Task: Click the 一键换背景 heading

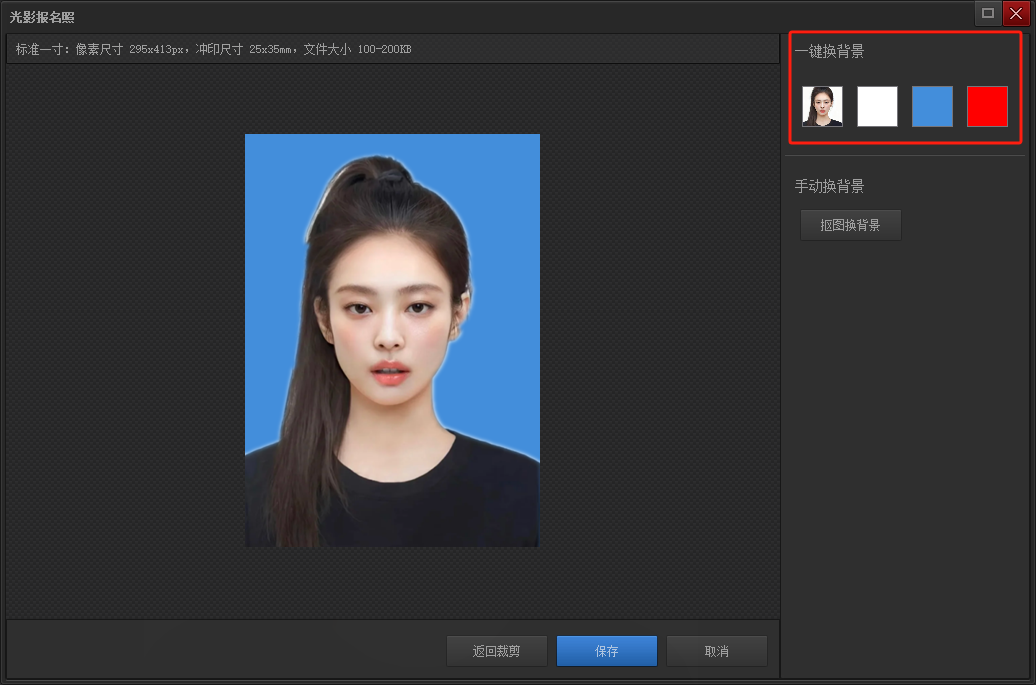Action: tap(829, 52)
